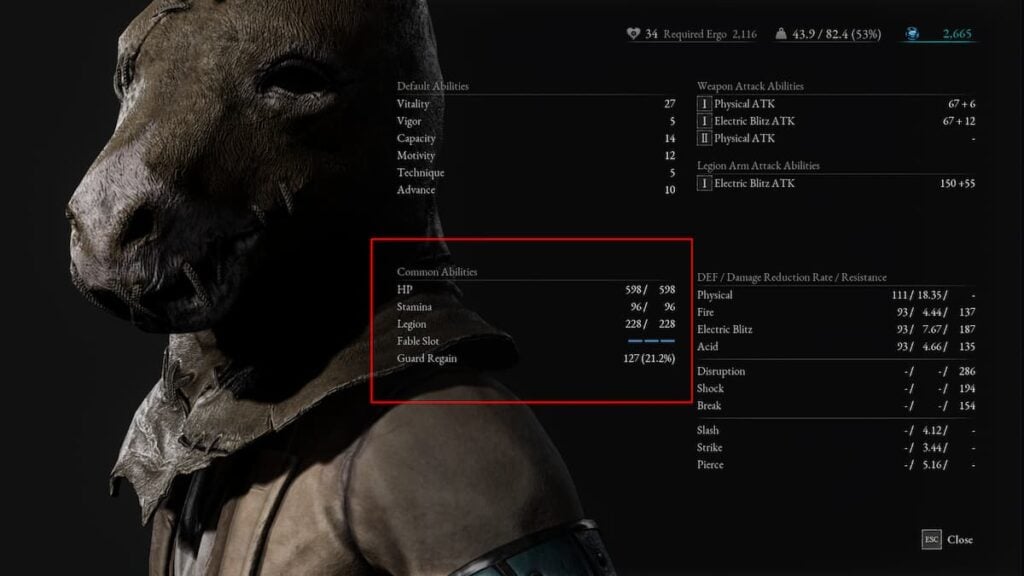Click the Guard Regain value 127 (21.2%)
This screenshot has width=1024, height=576.
pyautogui.click(x=649, y=358)
